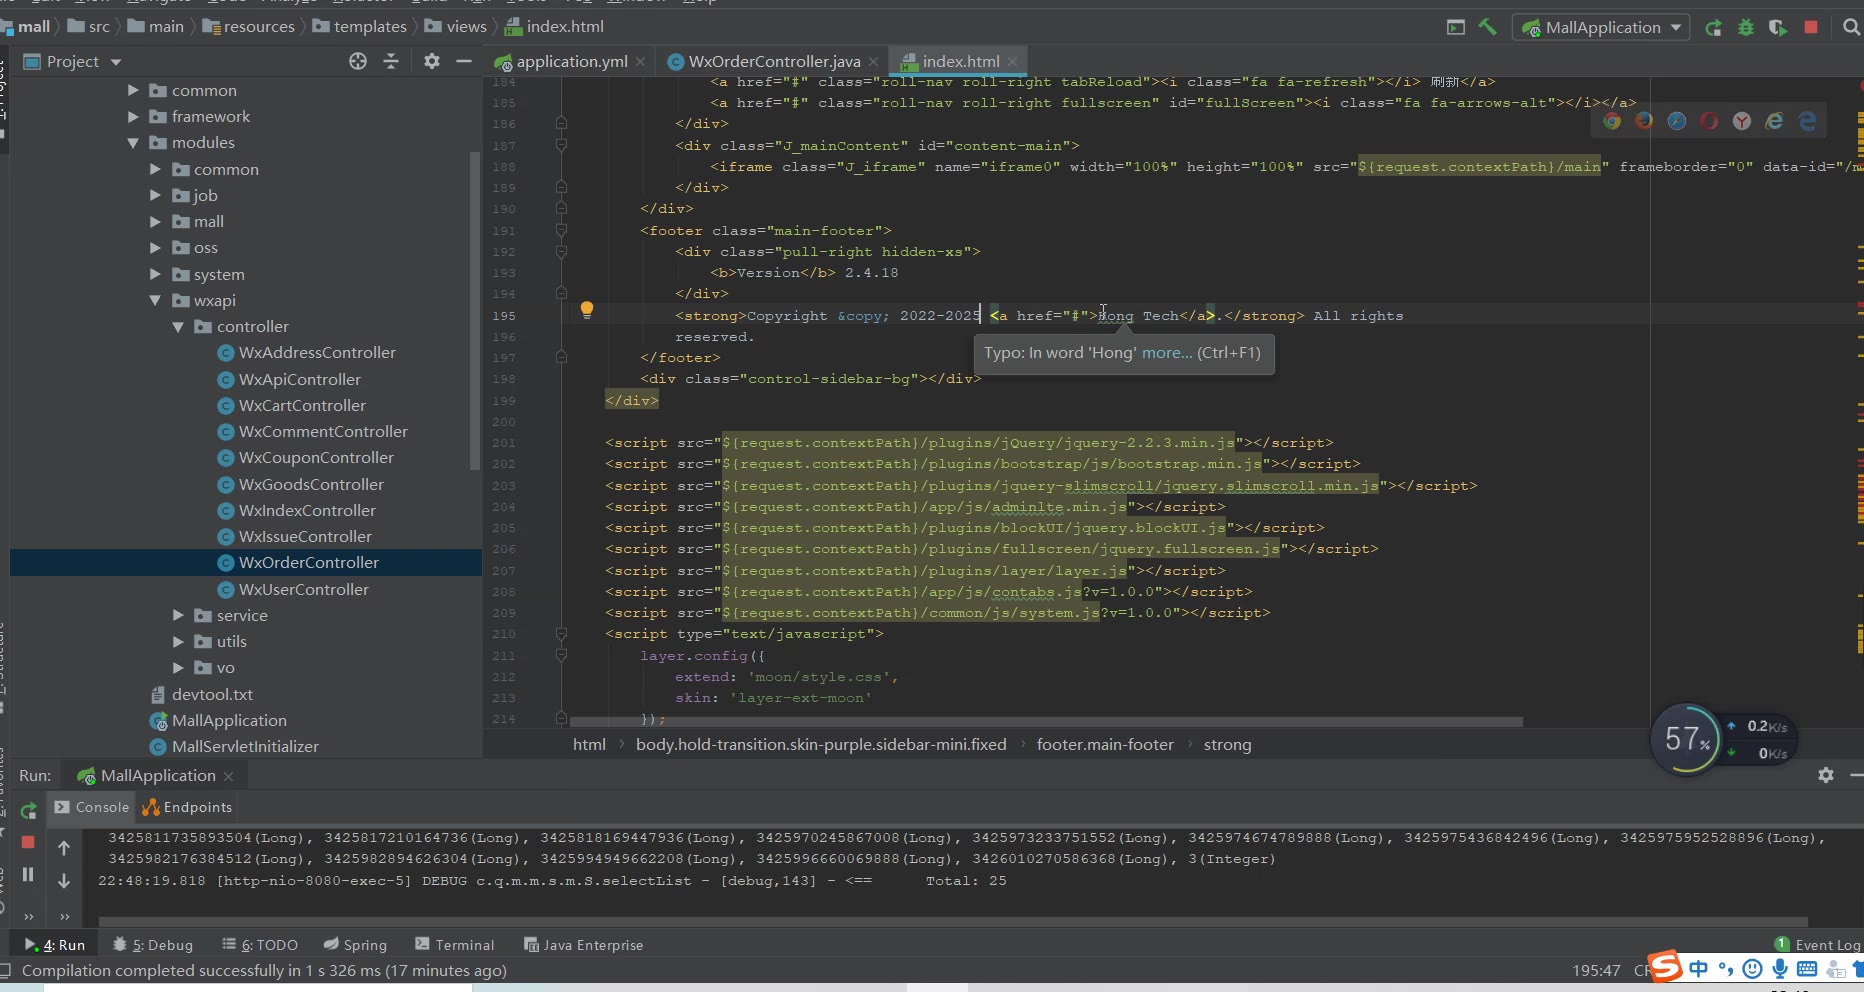Viewport: 1864px width, 992px height.
Task: Click the Run MallApplication rerun icon
Action: pyautogui.click(x=1713, y=27)
